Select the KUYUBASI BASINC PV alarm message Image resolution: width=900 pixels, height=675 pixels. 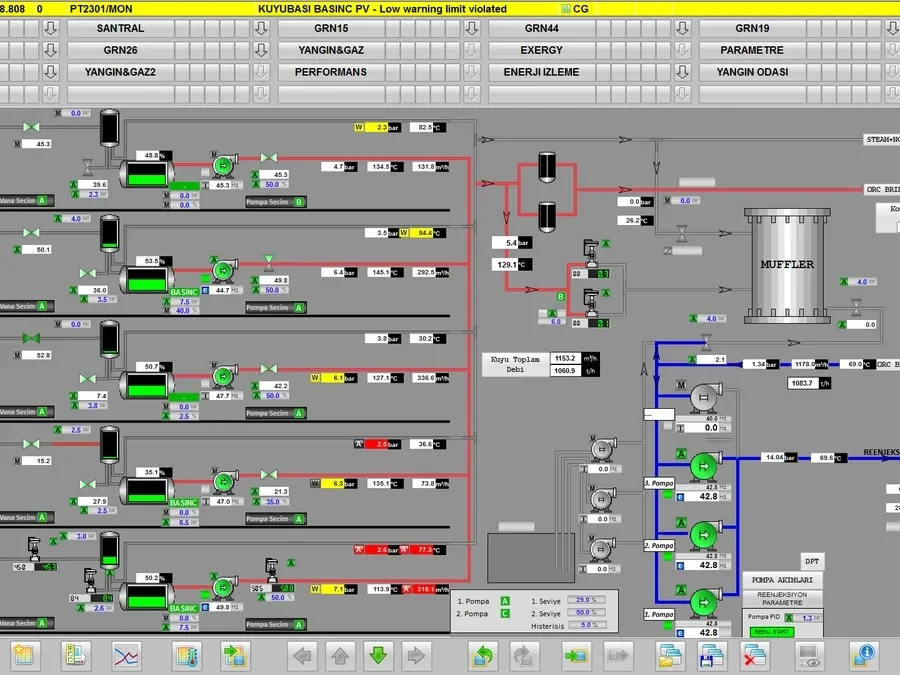tap(382, 9)
